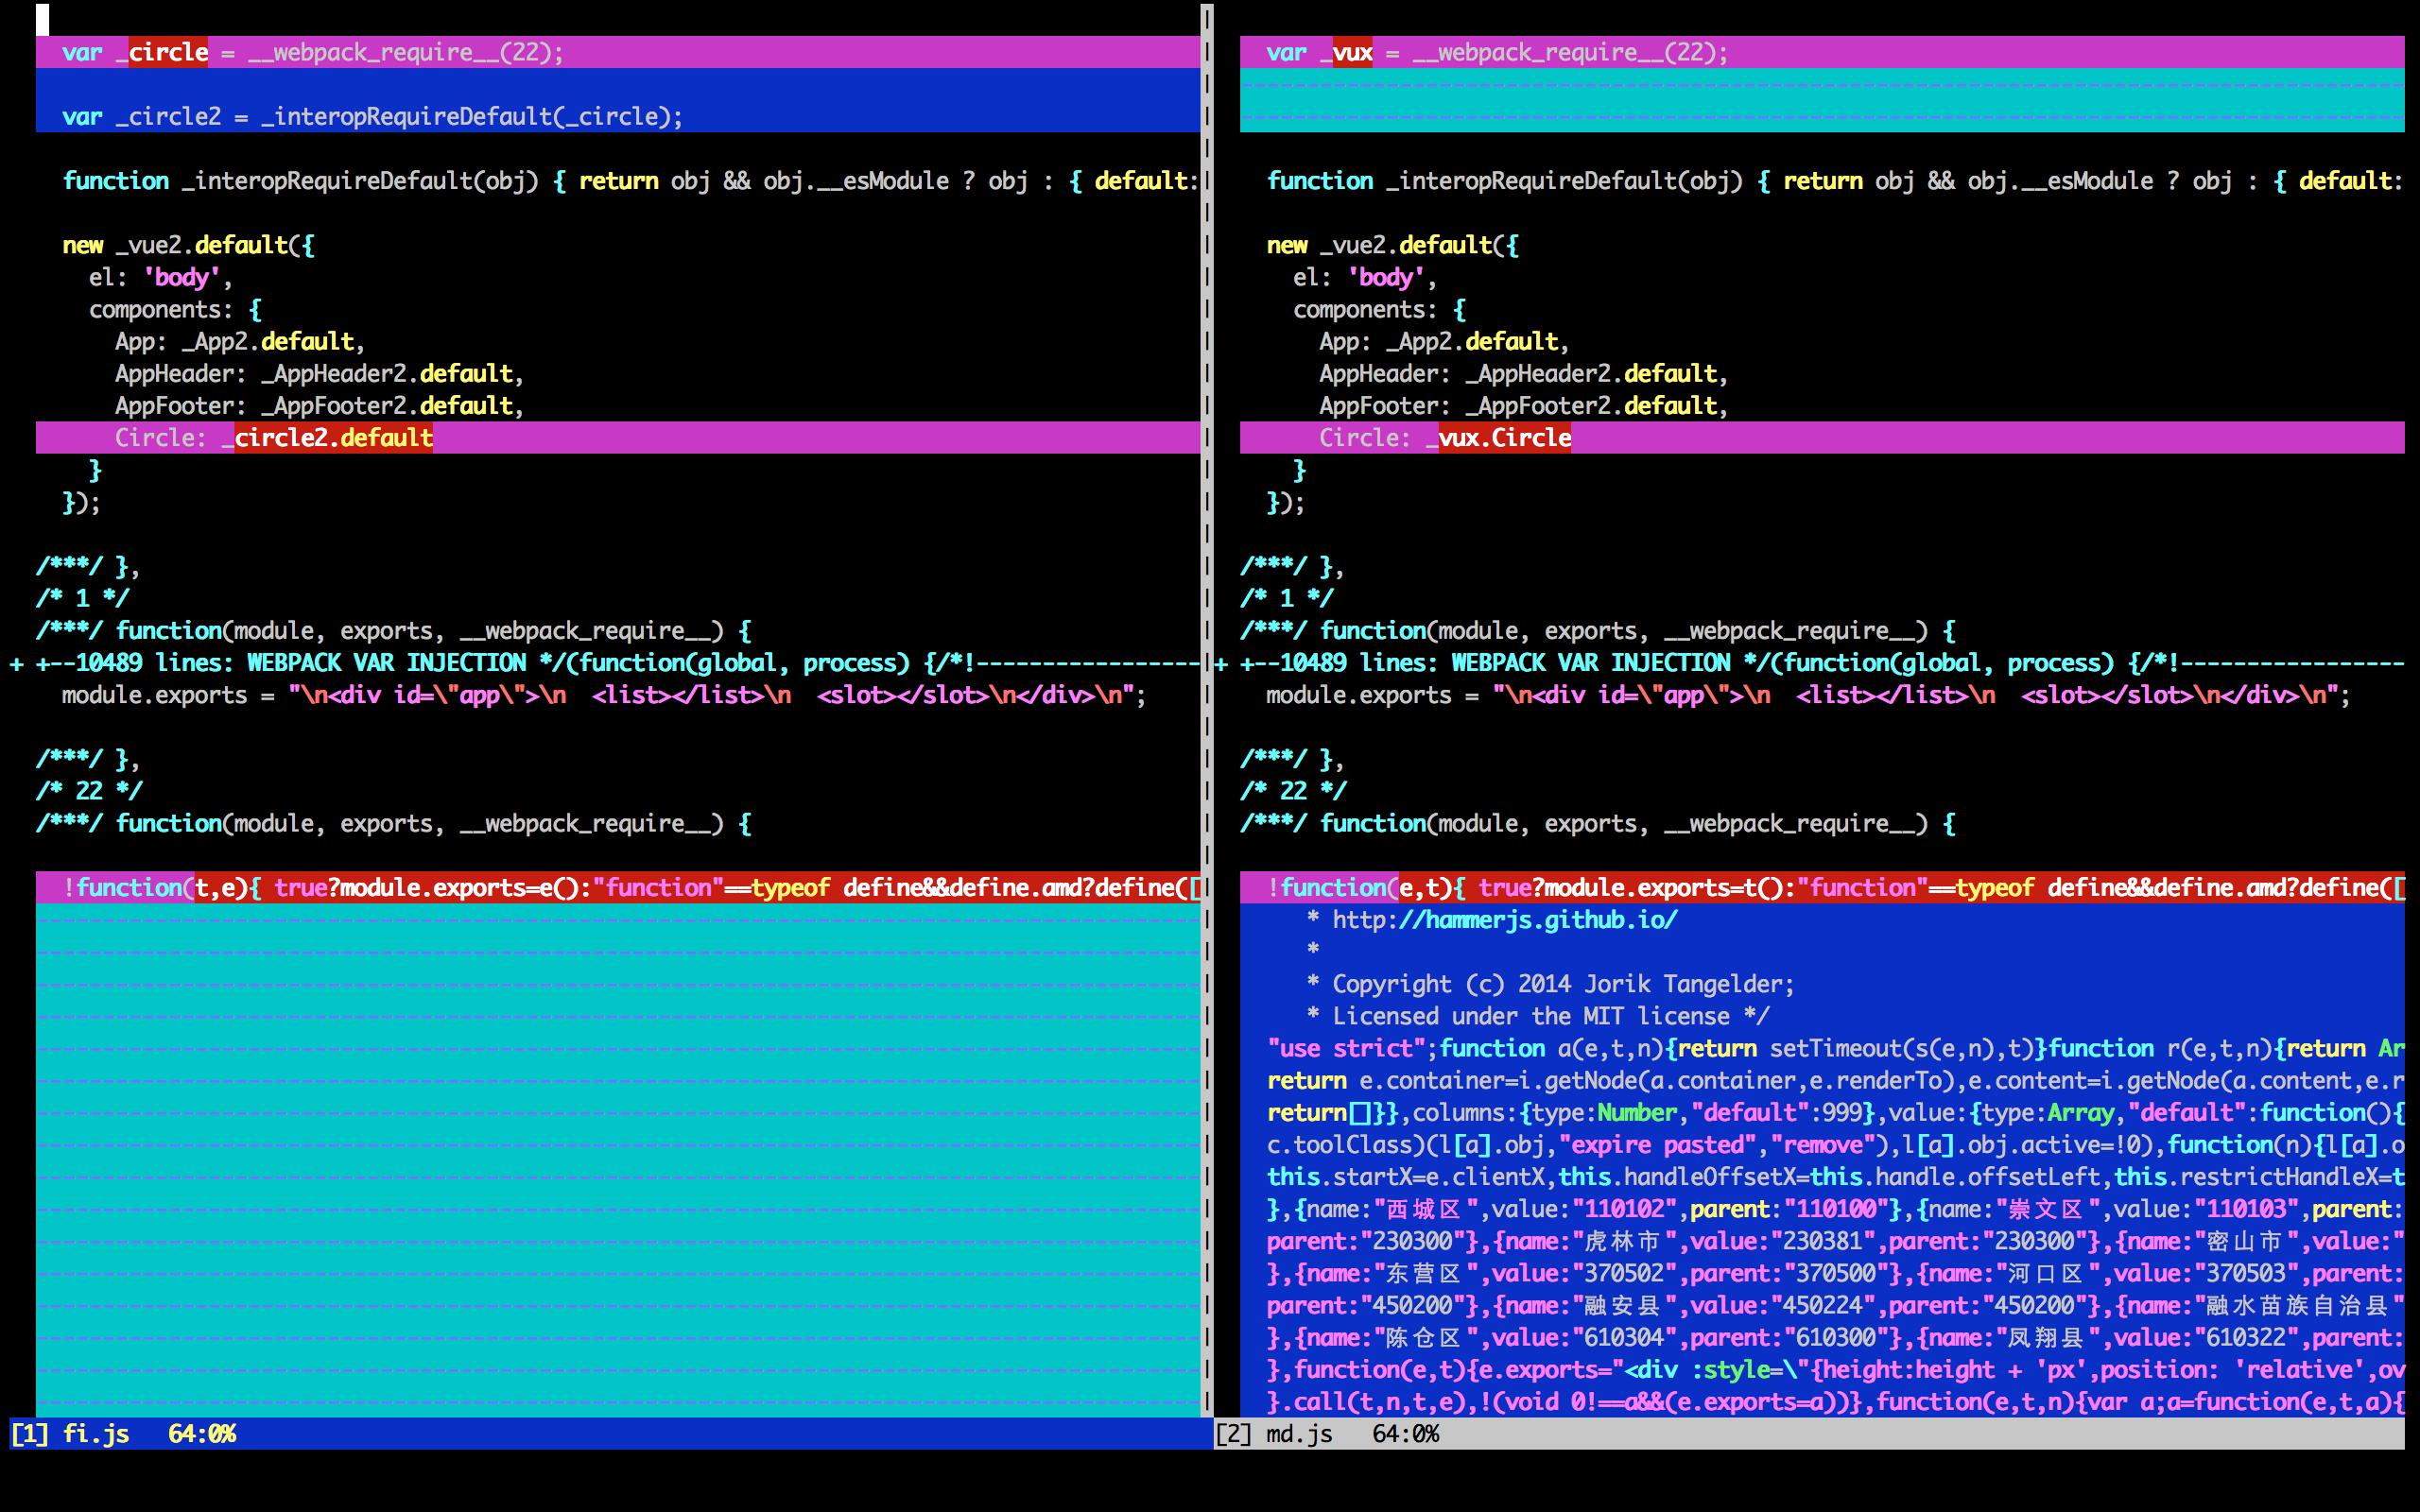Click 'function _interopRequireDefault(obj)' in left pane
The image size is (2420, 1512).
point(300,181)
